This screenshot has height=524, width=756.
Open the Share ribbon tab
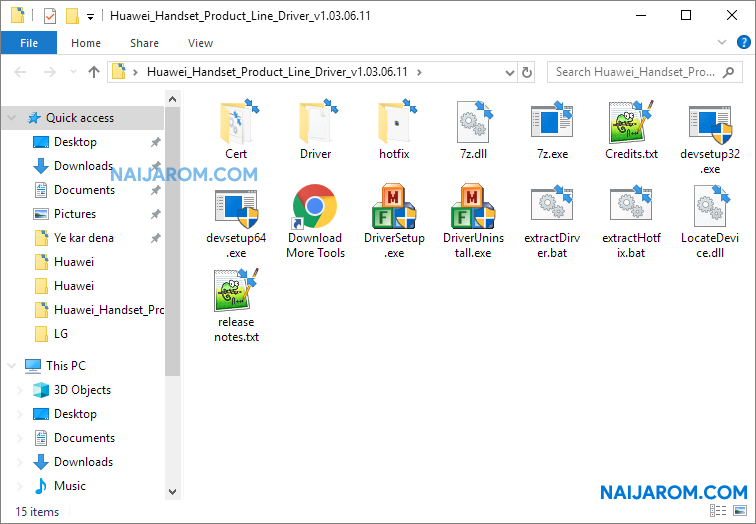pyautogui.click(x=144, y=43)
